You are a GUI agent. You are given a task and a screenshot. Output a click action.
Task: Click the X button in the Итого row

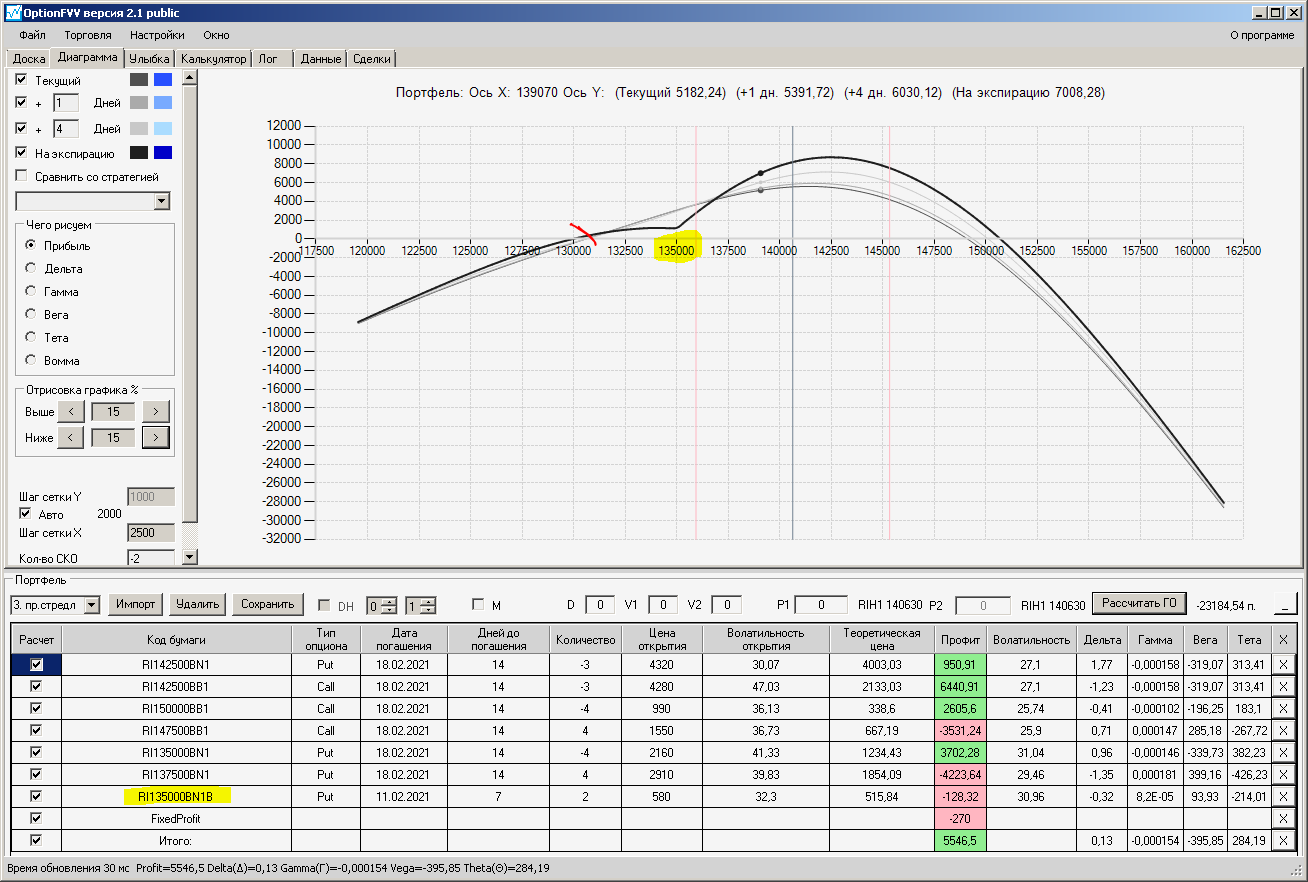click(1283, 840)
